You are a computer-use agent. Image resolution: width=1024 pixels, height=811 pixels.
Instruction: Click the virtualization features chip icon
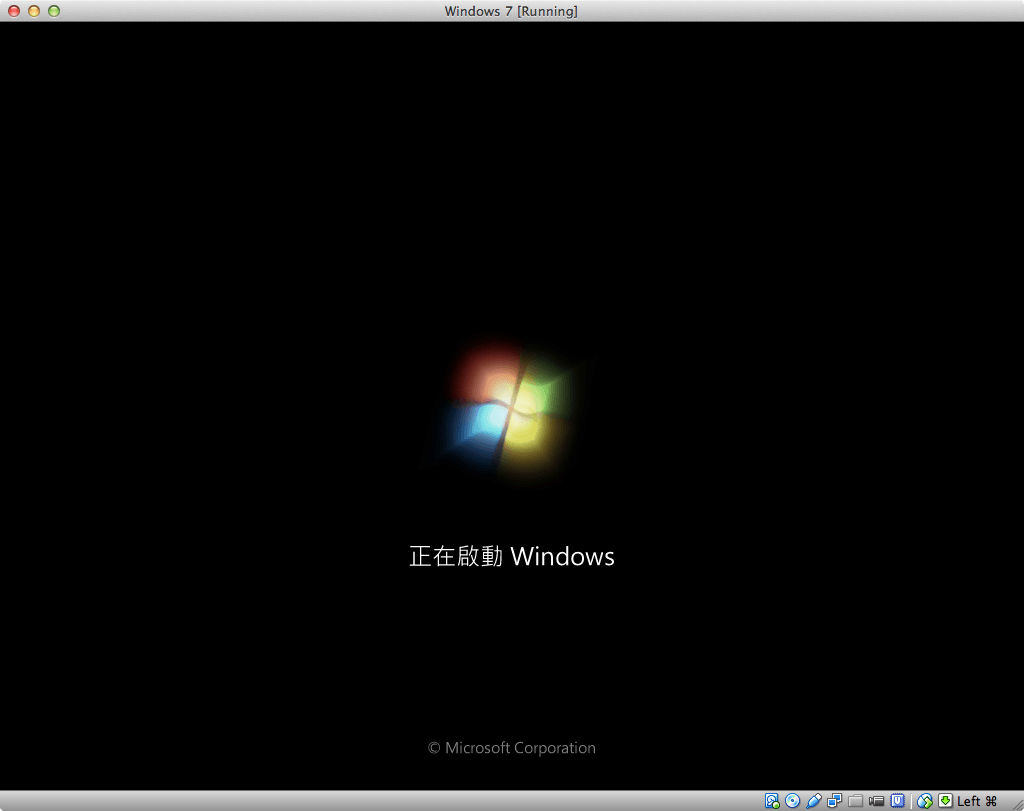coord(899,800)
